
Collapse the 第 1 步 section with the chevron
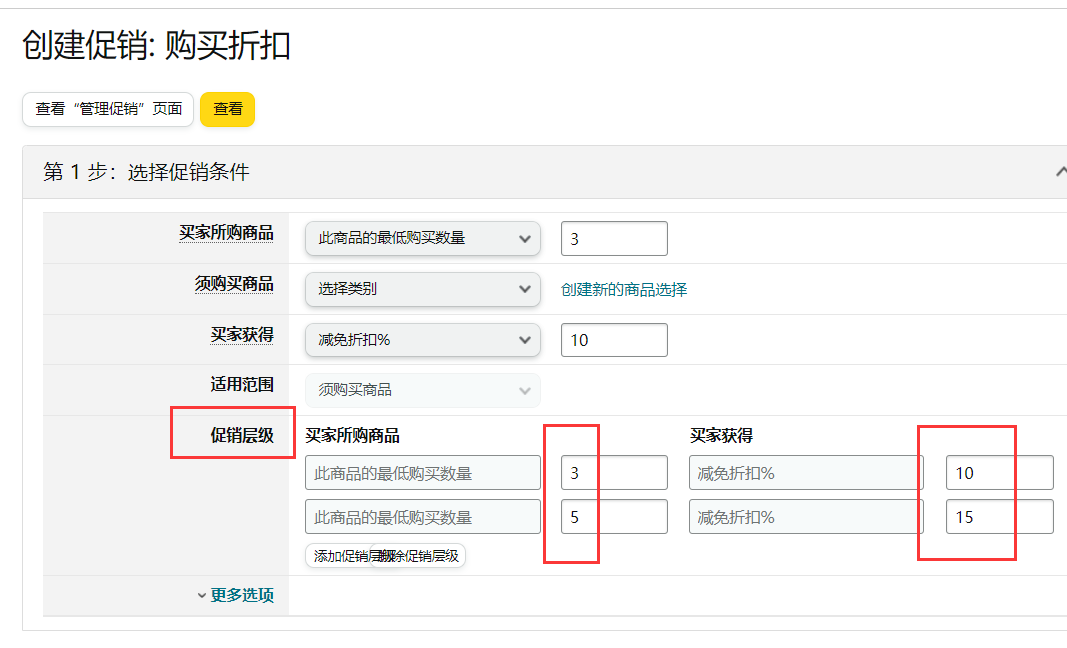tap(1063, 172)
